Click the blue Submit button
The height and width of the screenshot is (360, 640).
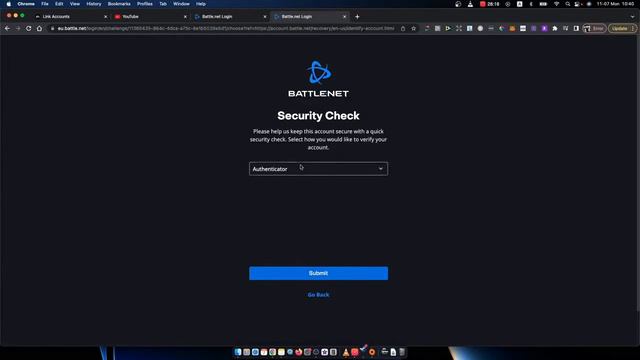pos(318,273)
